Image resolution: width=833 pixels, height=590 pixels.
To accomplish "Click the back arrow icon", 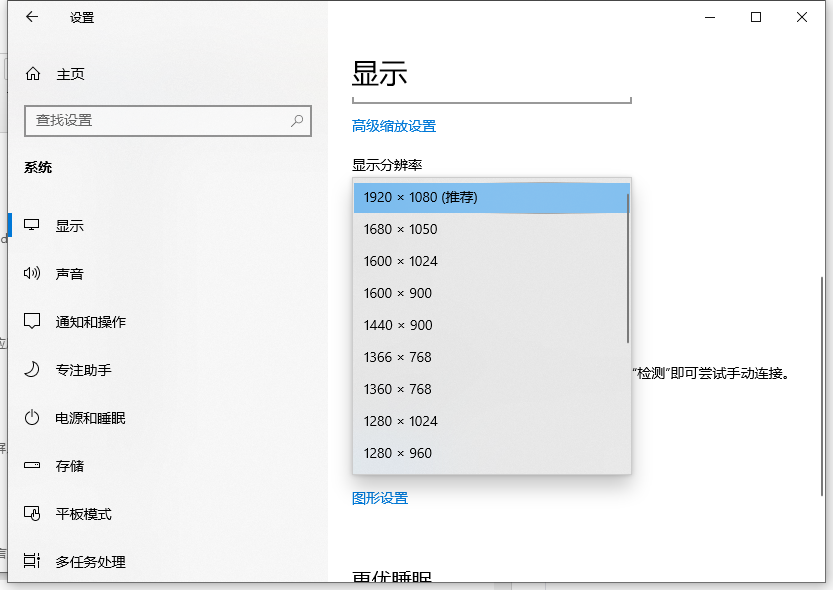I will pos(32,17).
